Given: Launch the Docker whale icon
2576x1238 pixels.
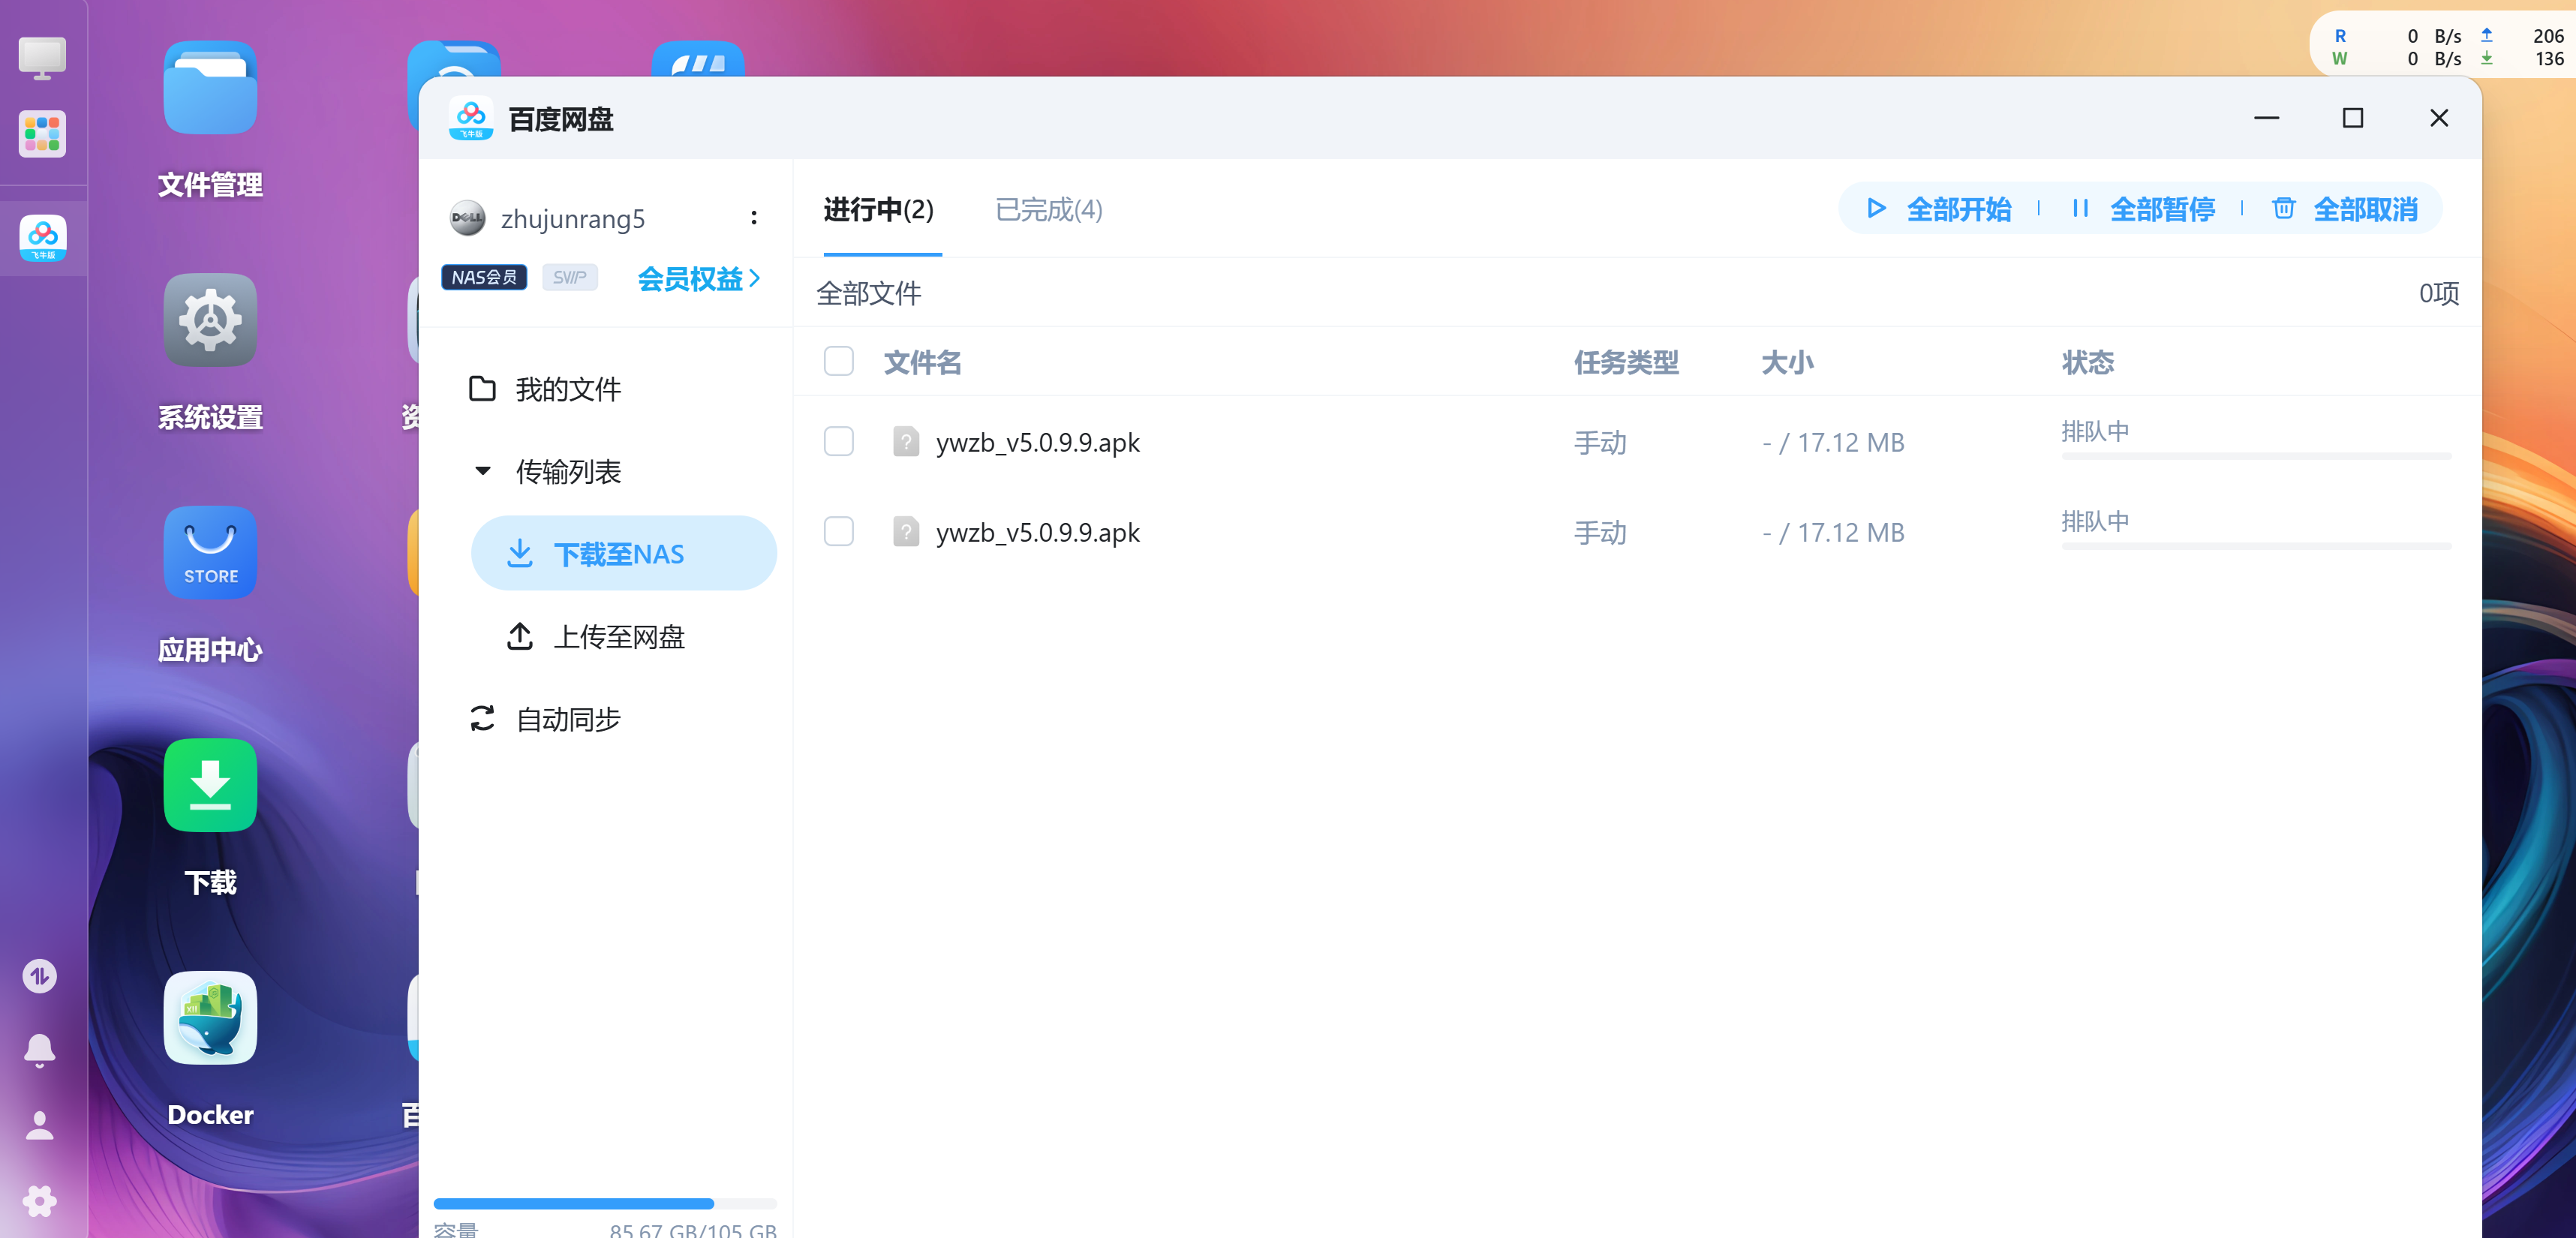Looking at the screenshot, I should pos(210,1018).
